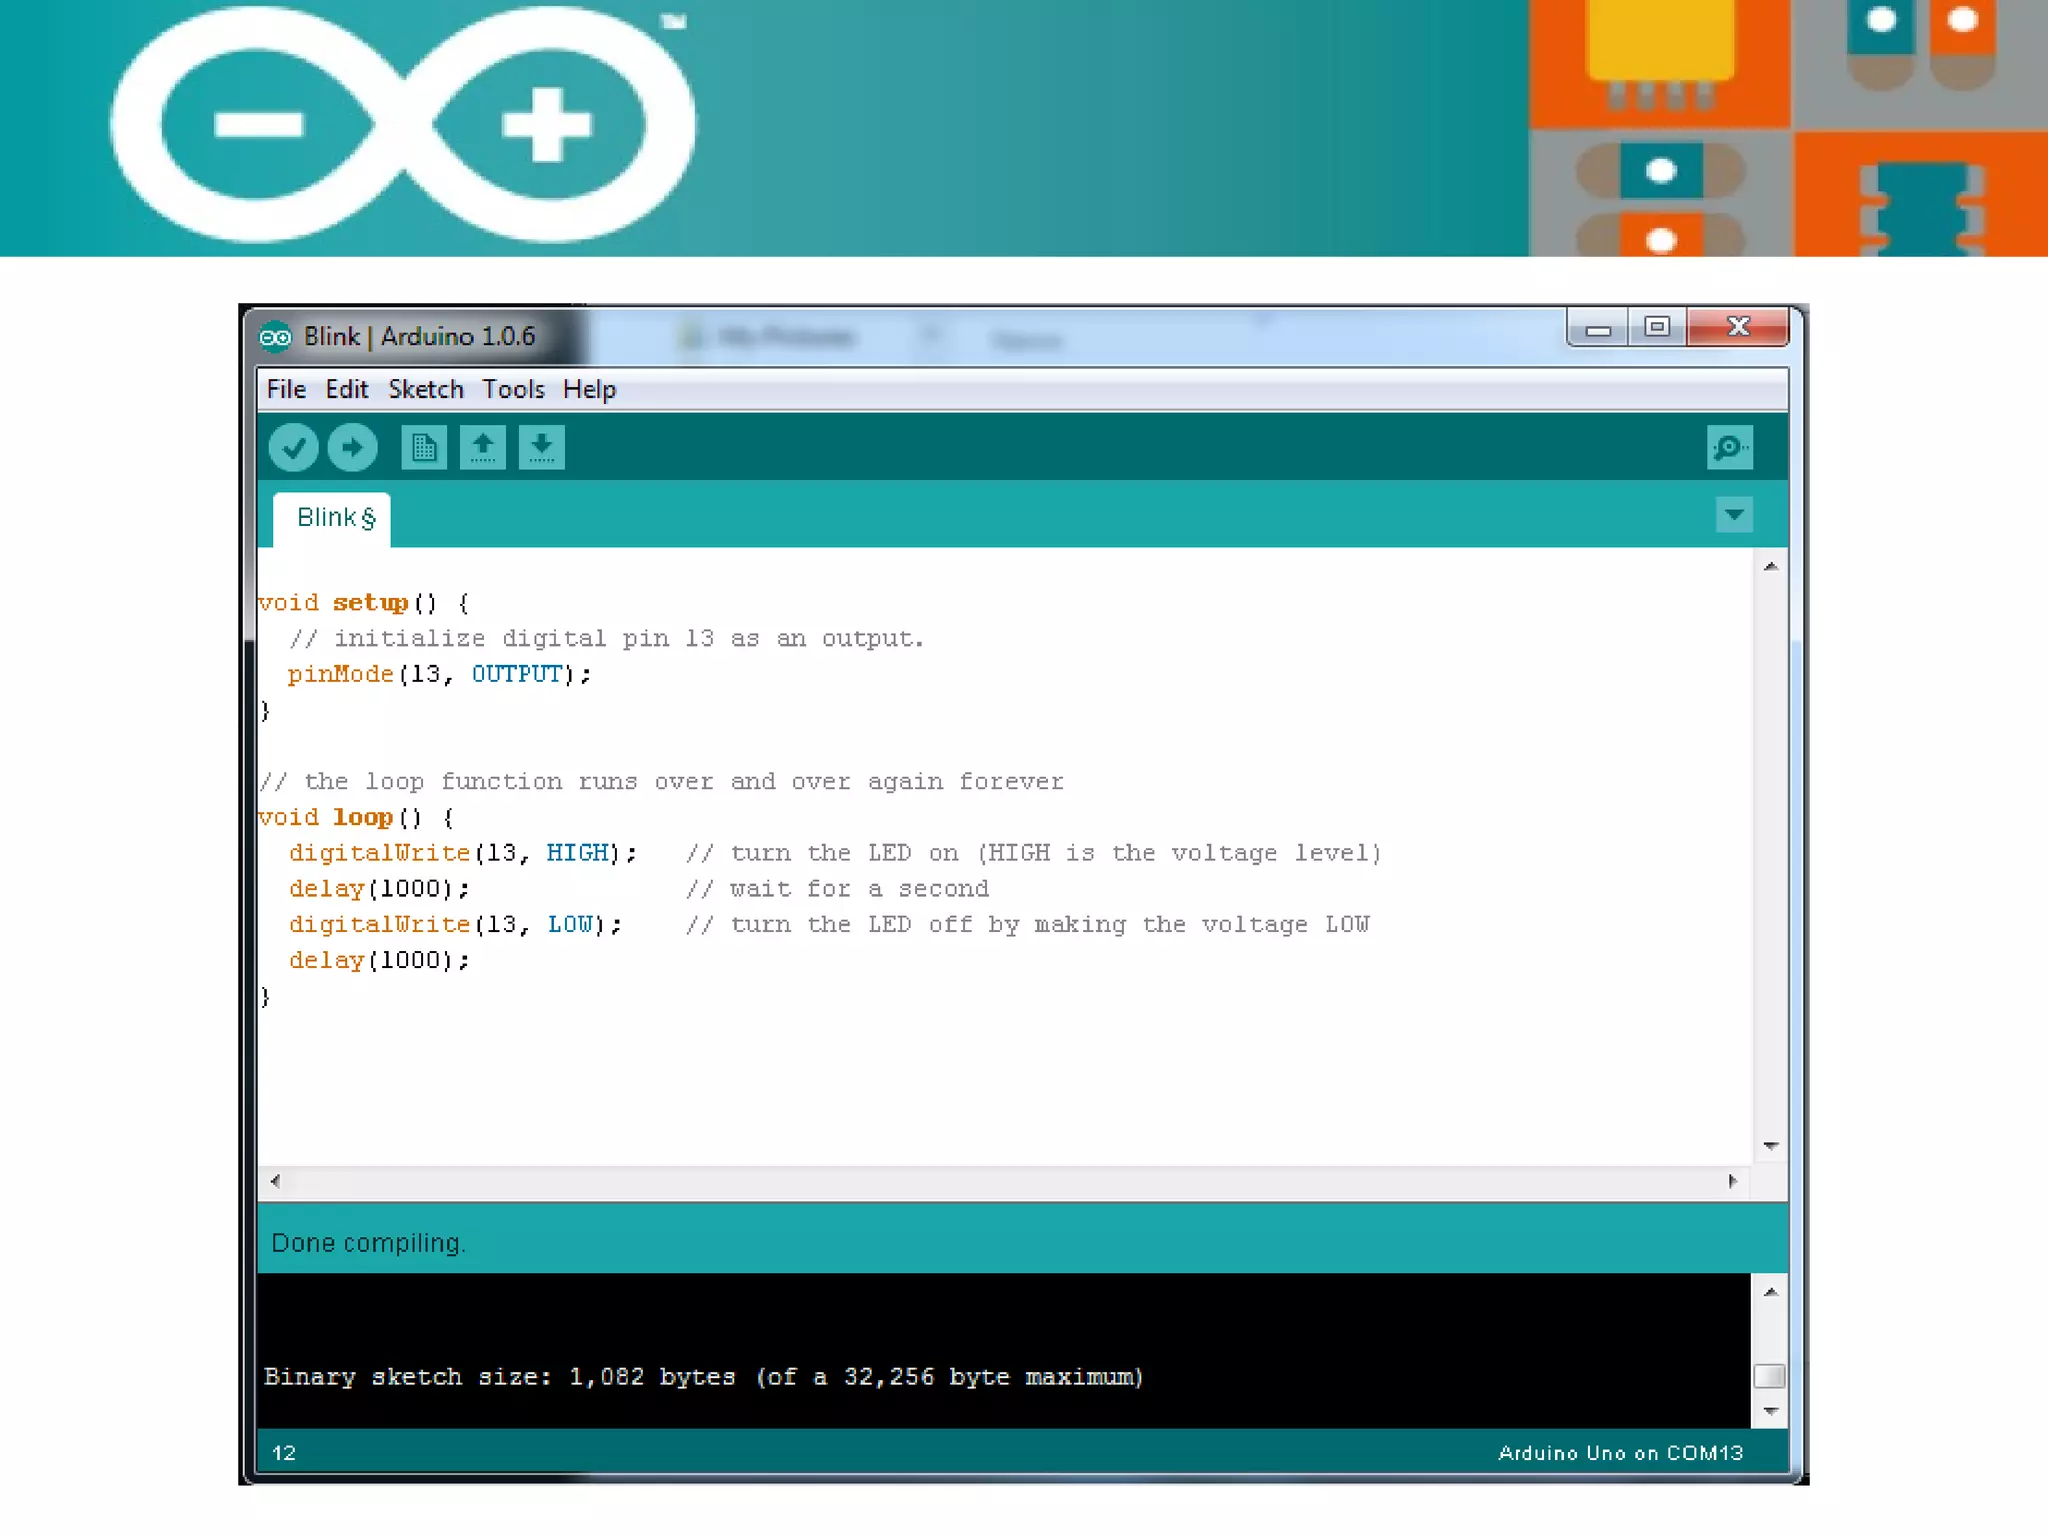Open the File menu
2048x1536 pixels.
[x=286, y=389]
